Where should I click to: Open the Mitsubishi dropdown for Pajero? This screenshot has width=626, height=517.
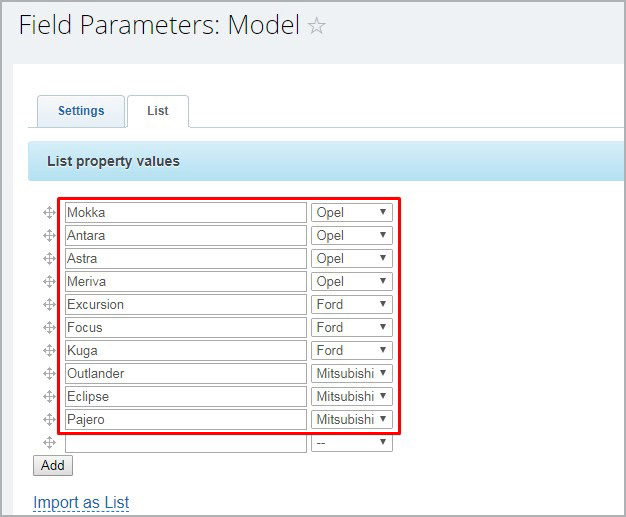click(352, 419)
